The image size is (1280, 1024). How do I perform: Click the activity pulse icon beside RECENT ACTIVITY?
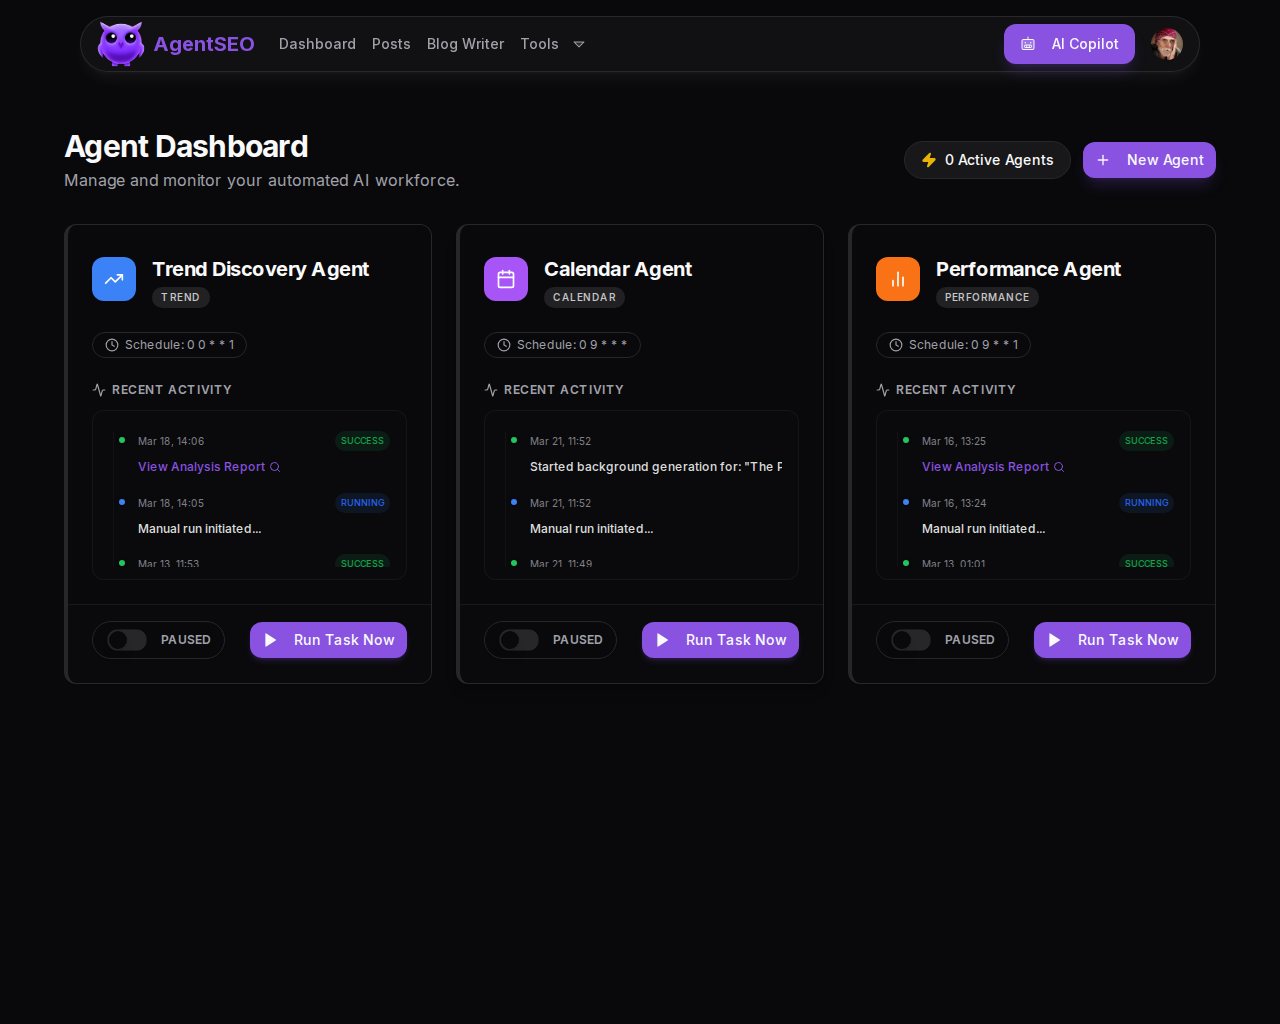pos(96,390)
